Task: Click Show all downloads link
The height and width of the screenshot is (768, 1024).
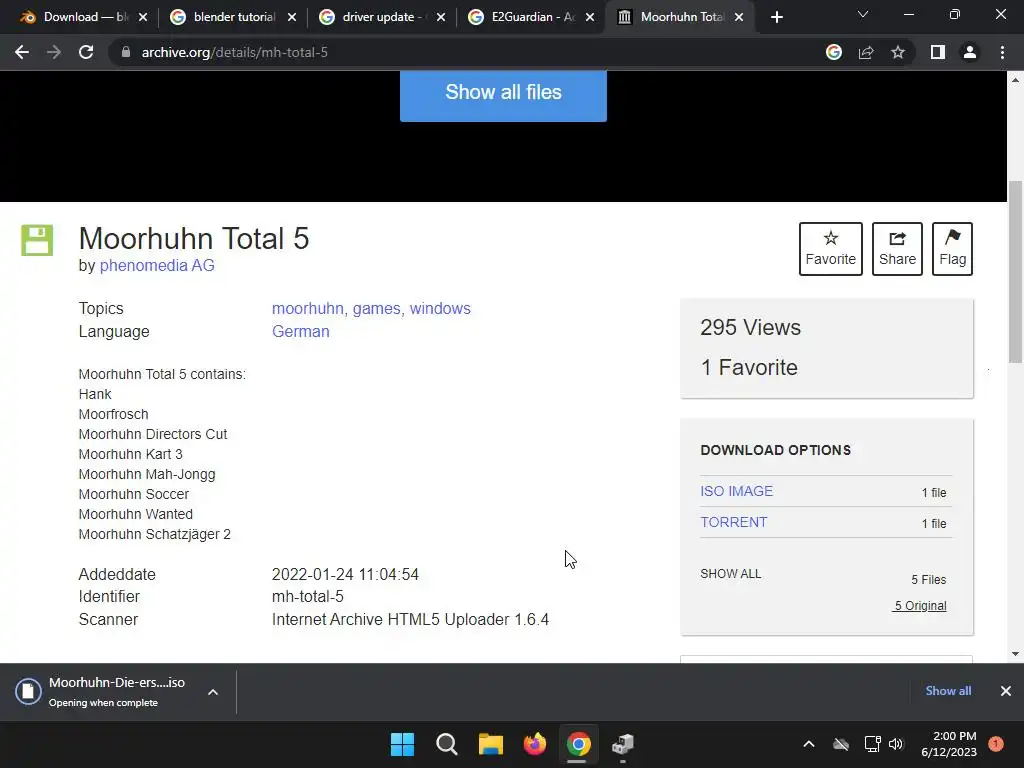Action: [948, 691]
